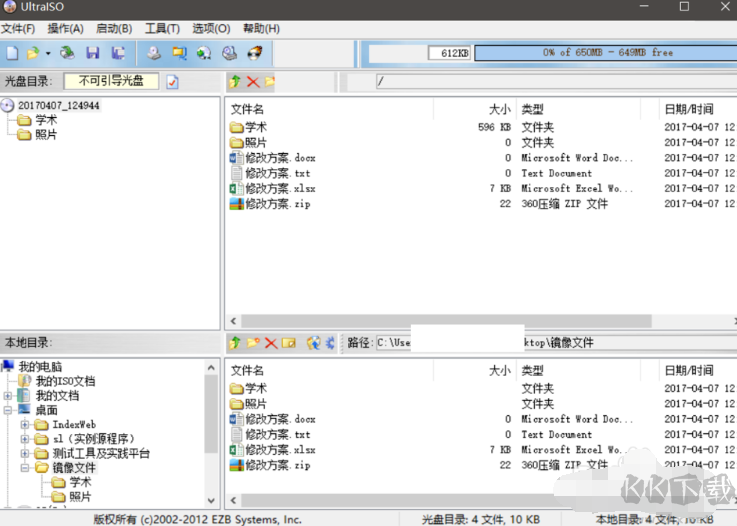The width and height of the screenshot is (737, 526).
Task: Click the local pane Up folder icon
Action: tap(235, 343)
